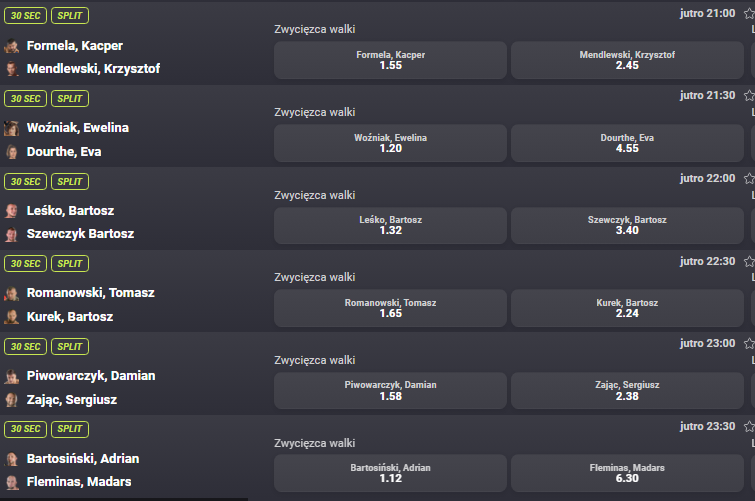The height and width of the screenshot is (501, 755).
Task: Click the SPLIT badge for Bartosiński fight
Action: [70, 429]
